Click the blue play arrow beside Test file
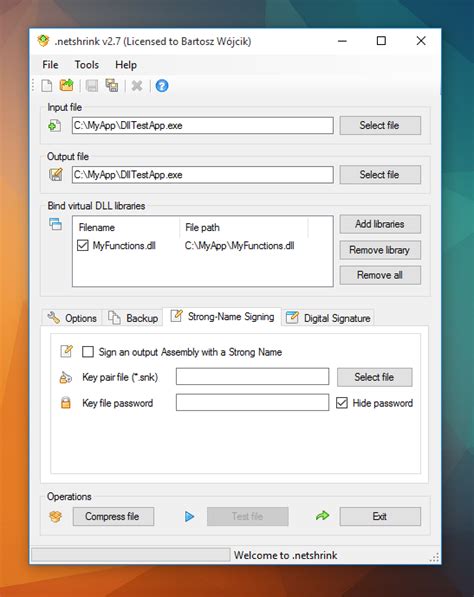This screenshot has height=597, width=474. click(x=189, y=516)
